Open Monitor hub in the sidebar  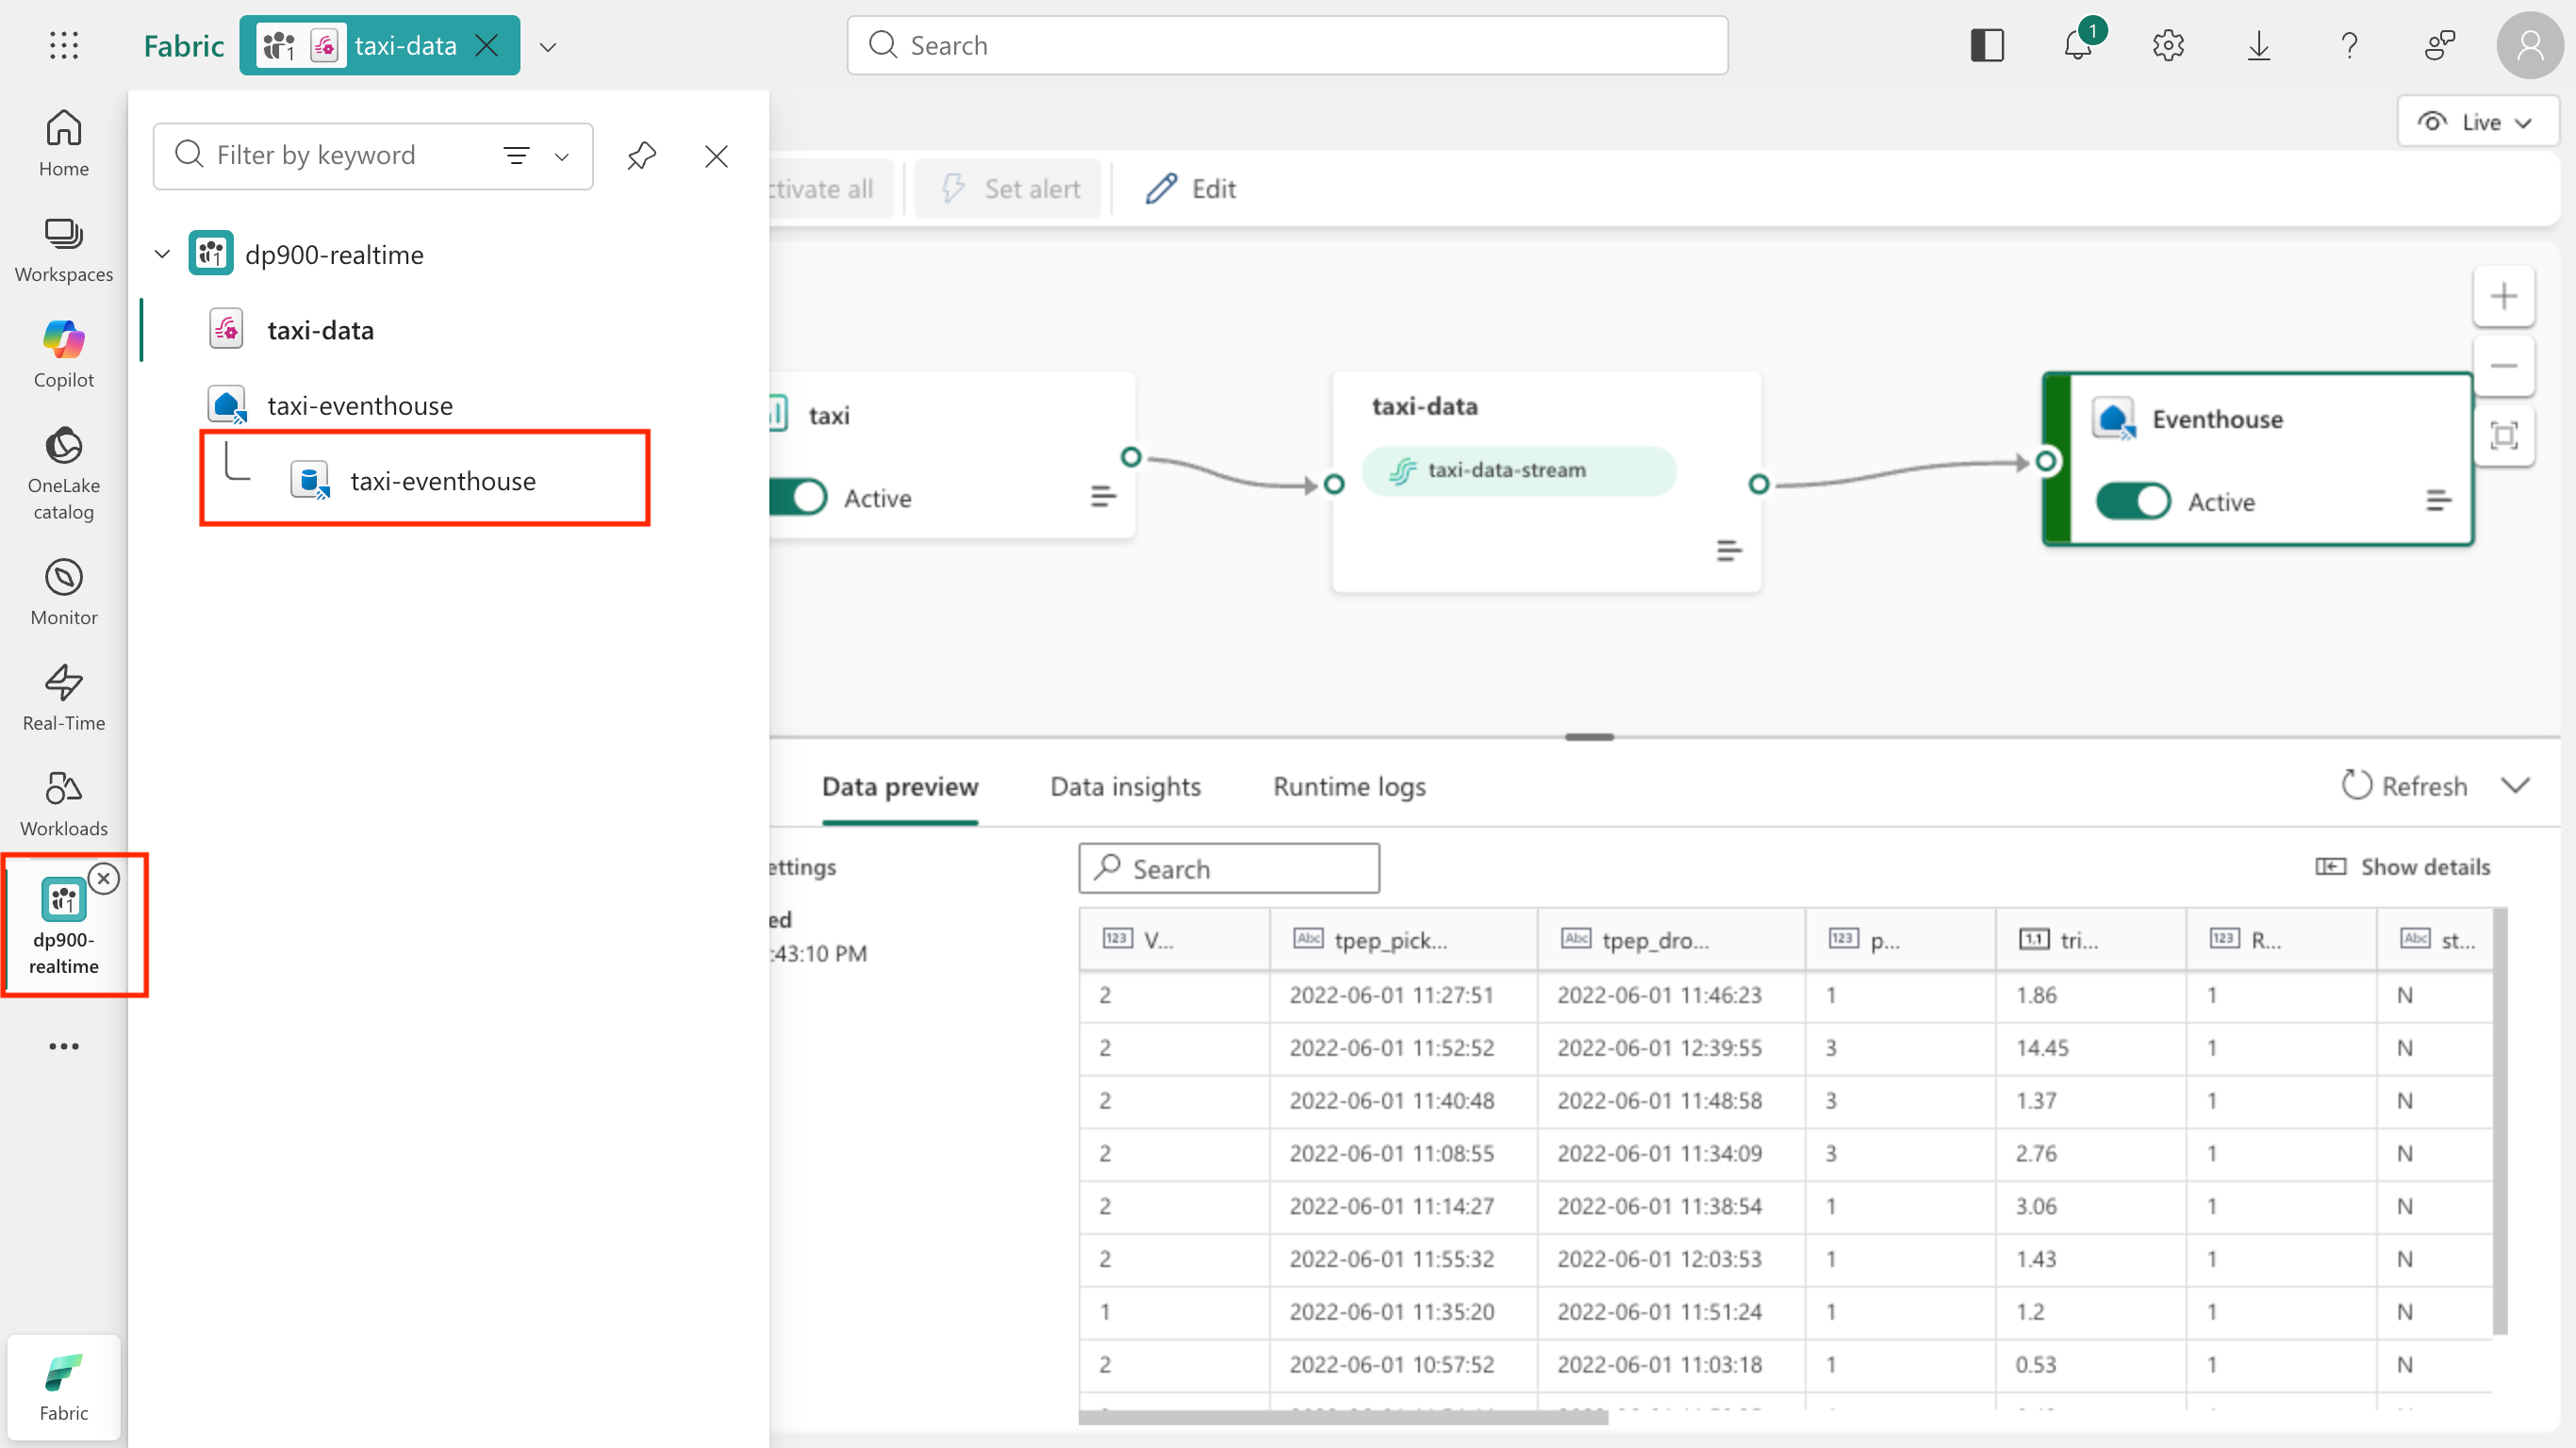64,592
